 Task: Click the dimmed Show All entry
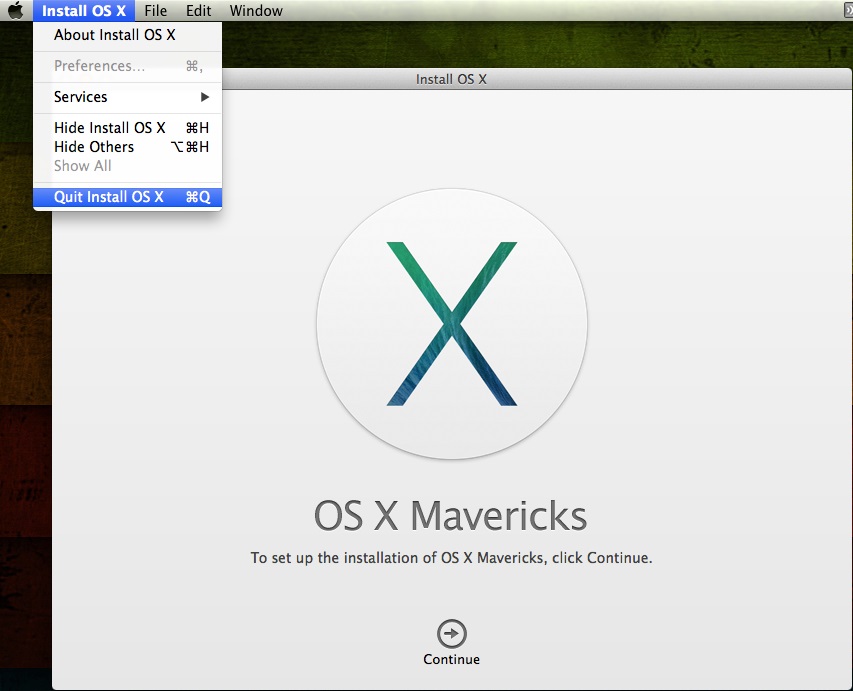click(82, 166)
